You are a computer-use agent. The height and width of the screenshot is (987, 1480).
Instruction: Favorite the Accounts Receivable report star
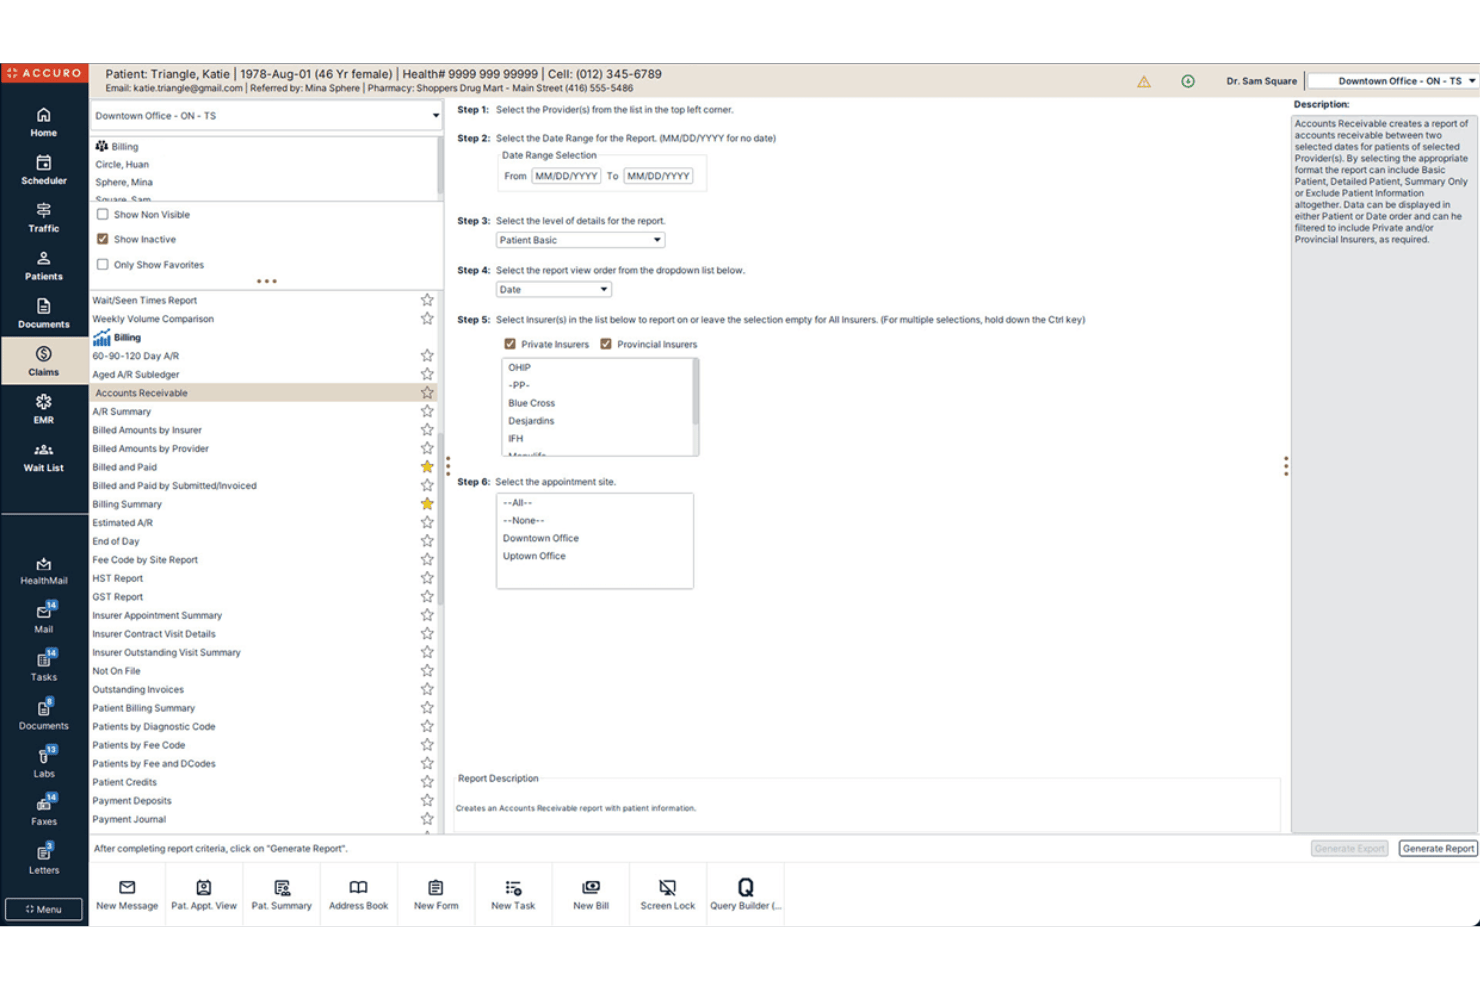(x=427, y=393)
